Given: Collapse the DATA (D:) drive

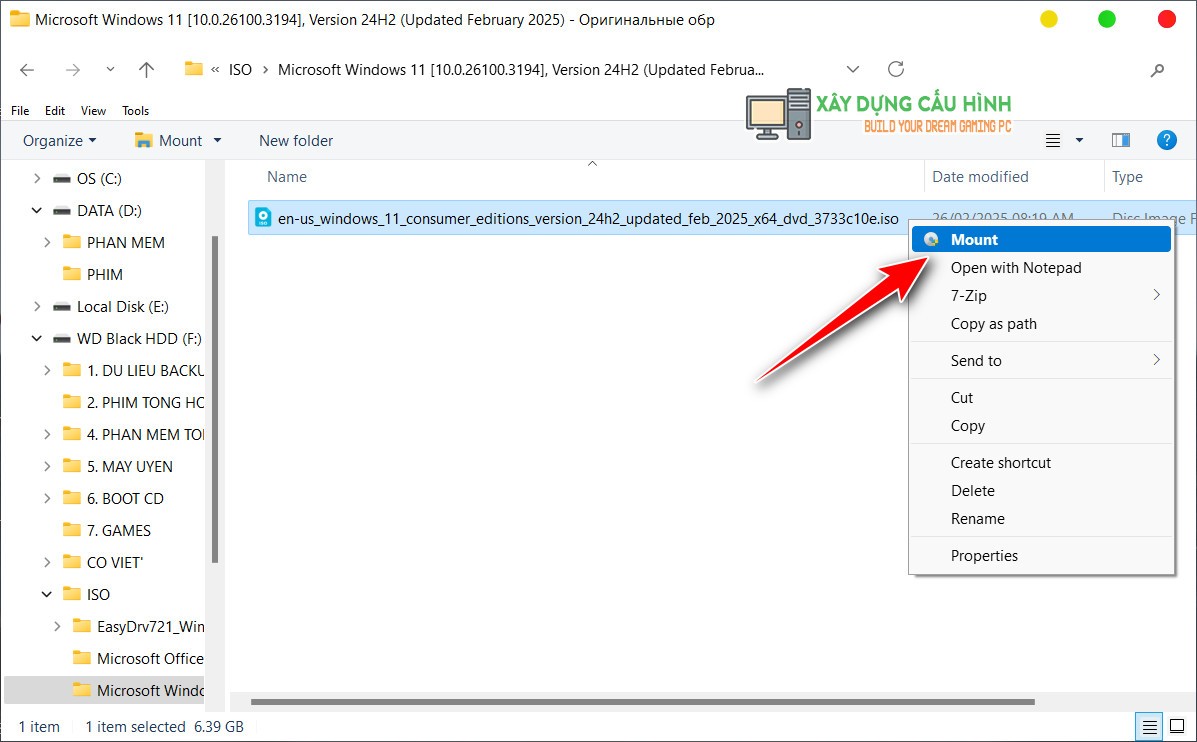Looking at the screenshot, I should pyautogui.click(x=37, y=211).
